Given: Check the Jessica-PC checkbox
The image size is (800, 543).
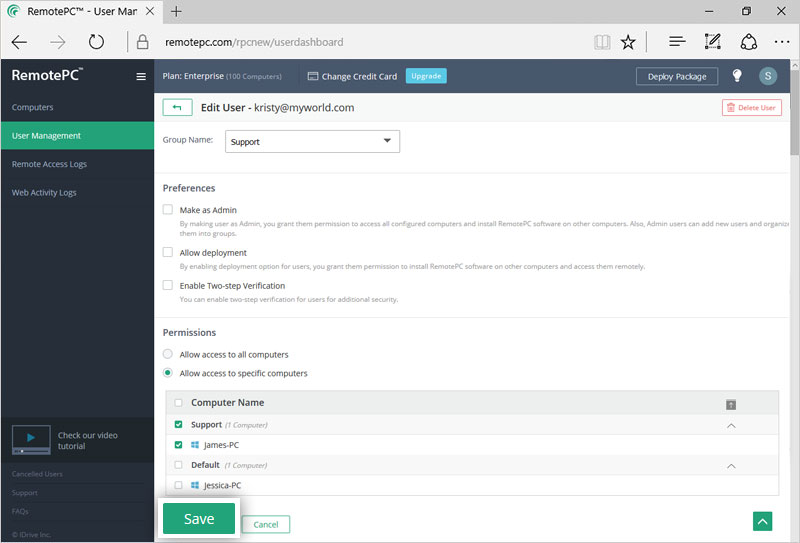Looking at the screenshot, I should pyautogui.click(x=178, y=485).
